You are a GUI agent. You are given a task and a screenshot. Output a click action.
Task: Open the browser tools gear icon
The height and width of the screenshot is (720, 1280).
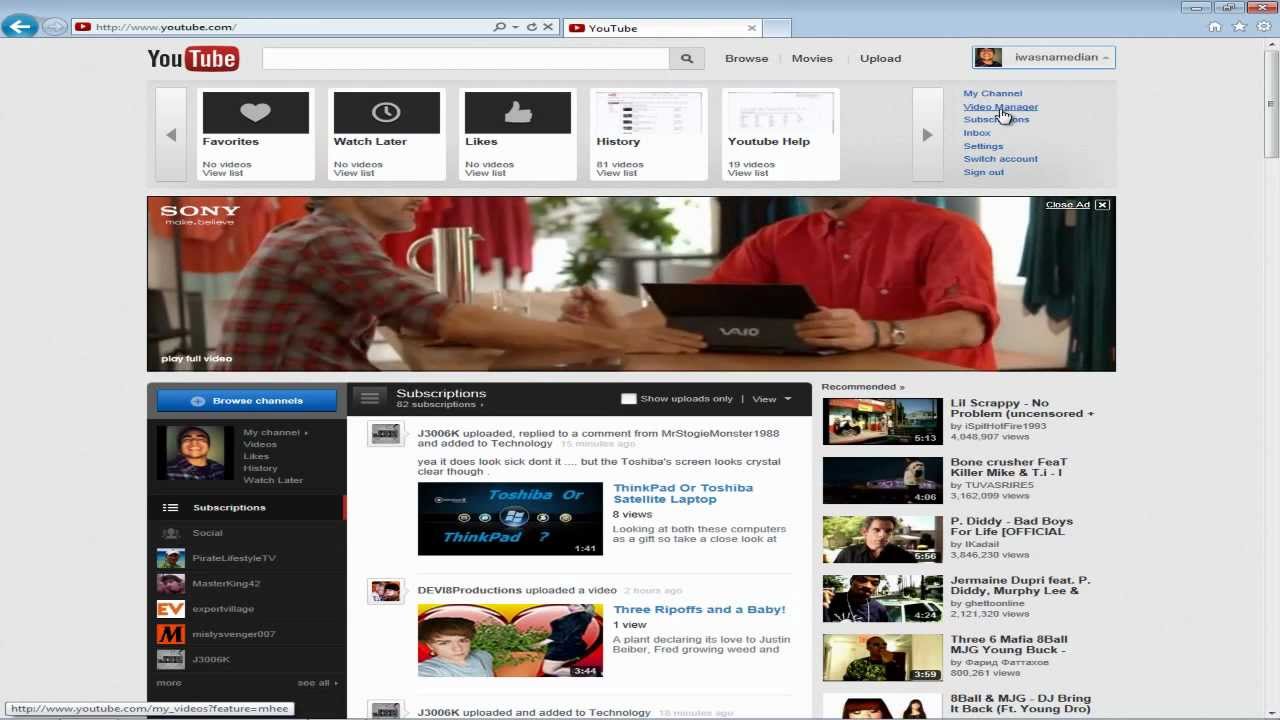(1264, 27)
